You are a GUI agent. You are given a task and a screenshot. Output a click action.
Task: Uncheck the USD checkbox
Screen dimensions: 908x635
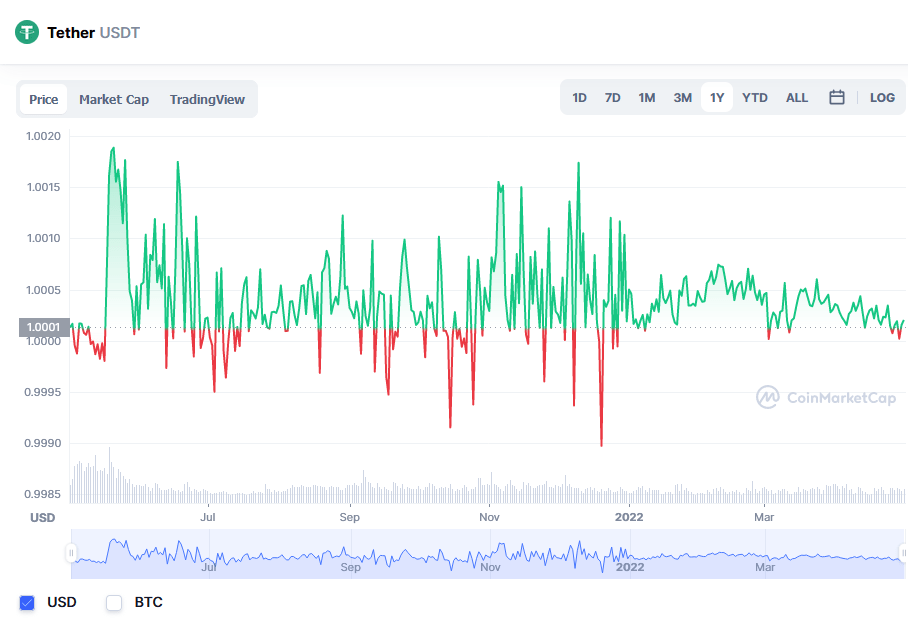coord(27,603)
